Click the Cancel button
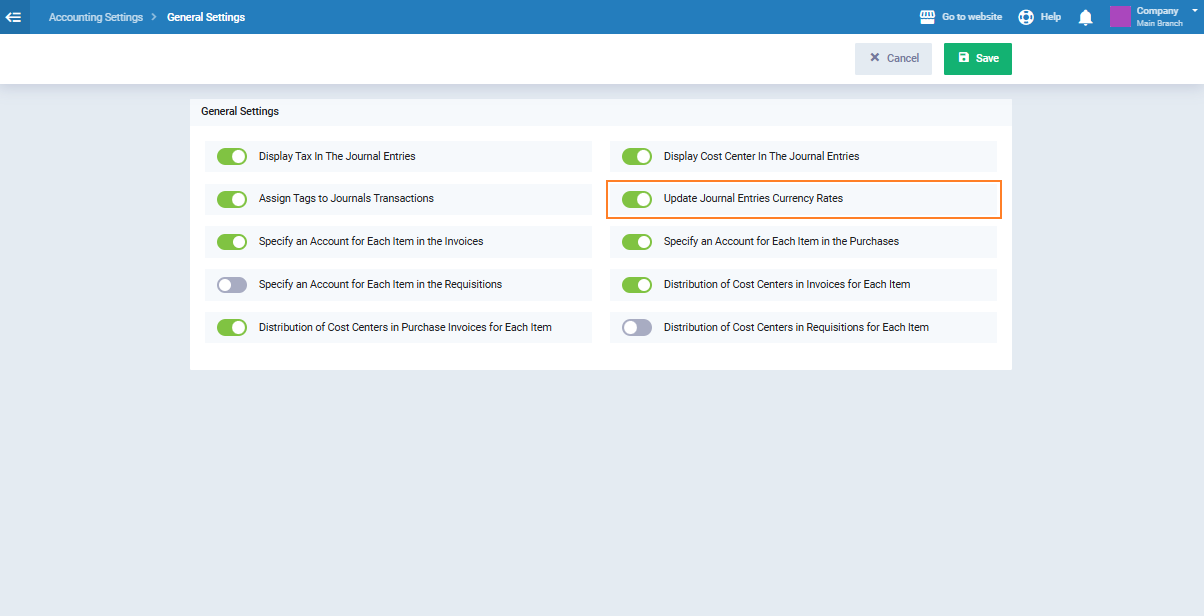 coord(893,58)
